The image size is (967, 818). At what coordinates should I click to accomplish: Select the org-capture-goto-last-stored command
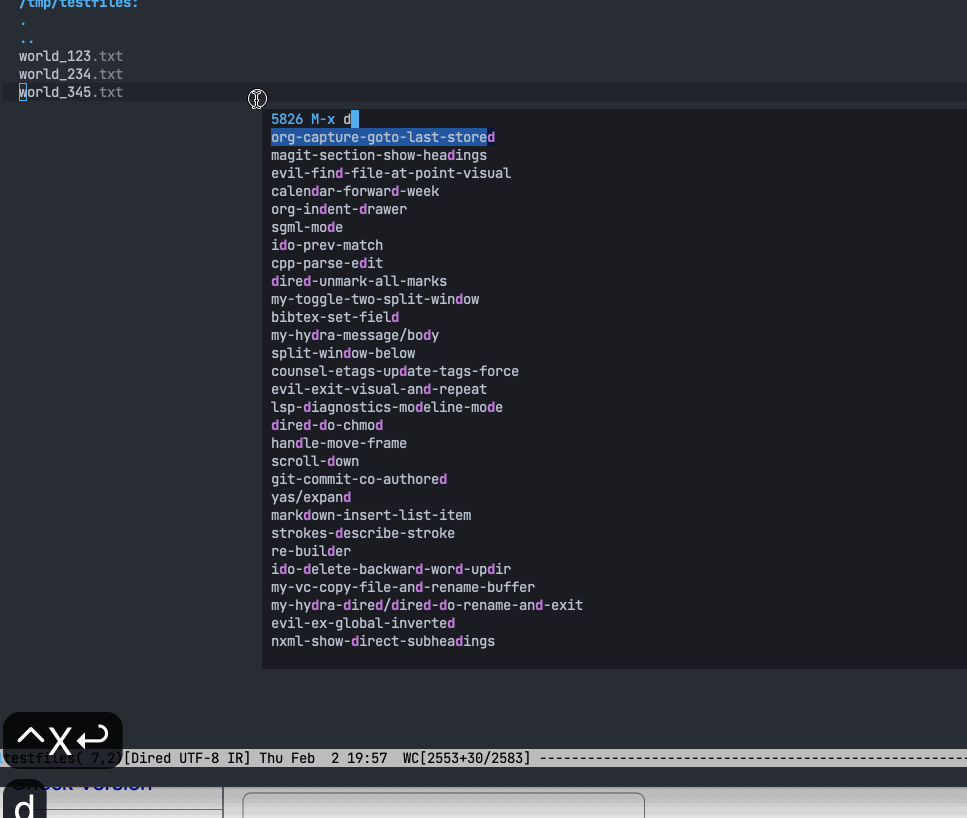point(381,137)
